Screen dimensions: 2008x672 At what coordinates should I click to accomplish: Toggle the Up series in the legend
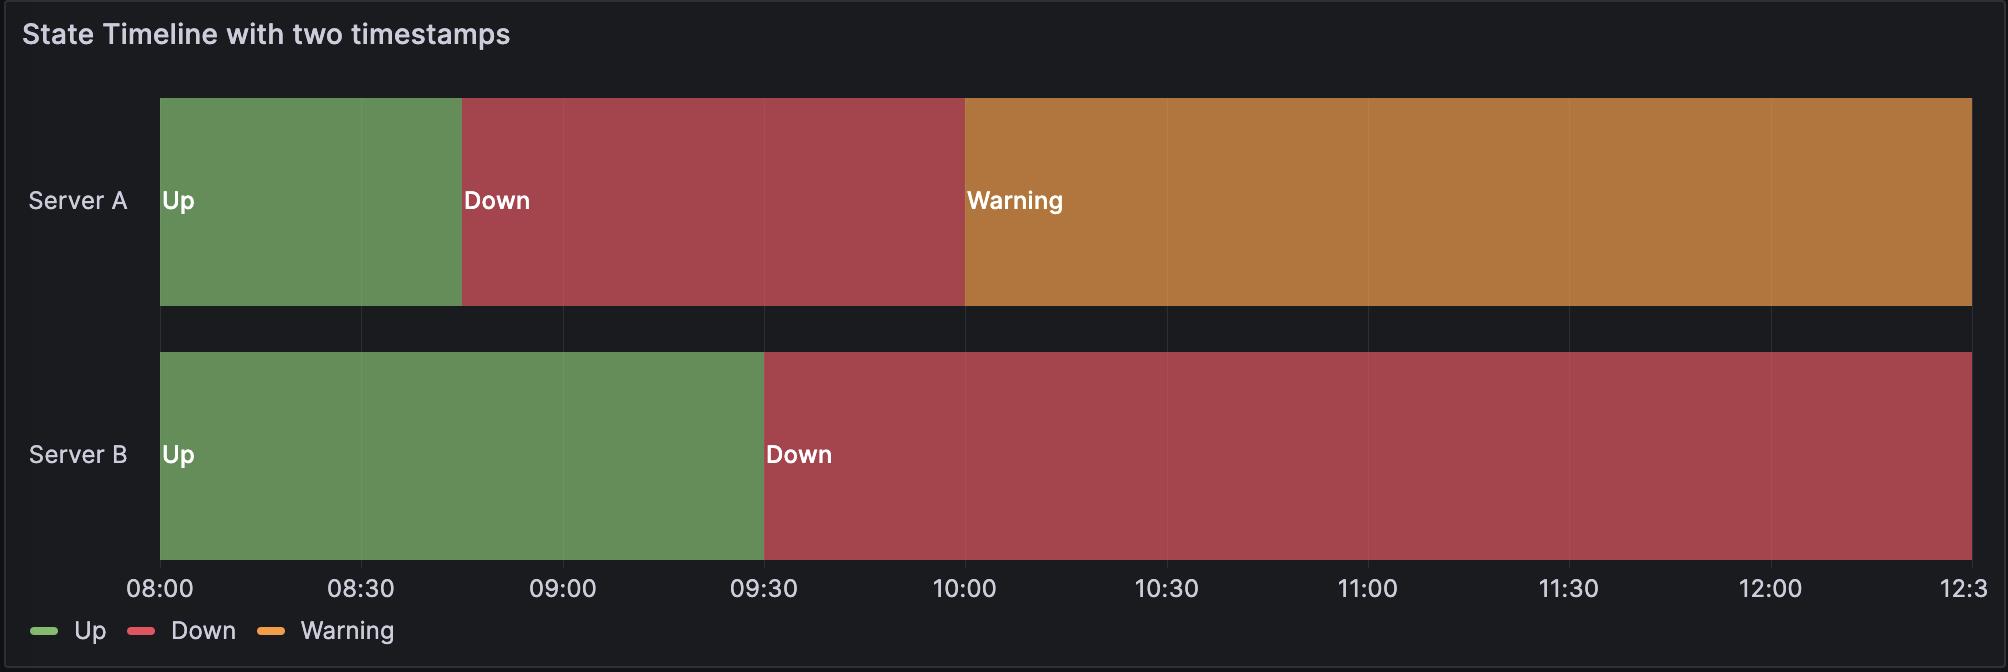90,631
